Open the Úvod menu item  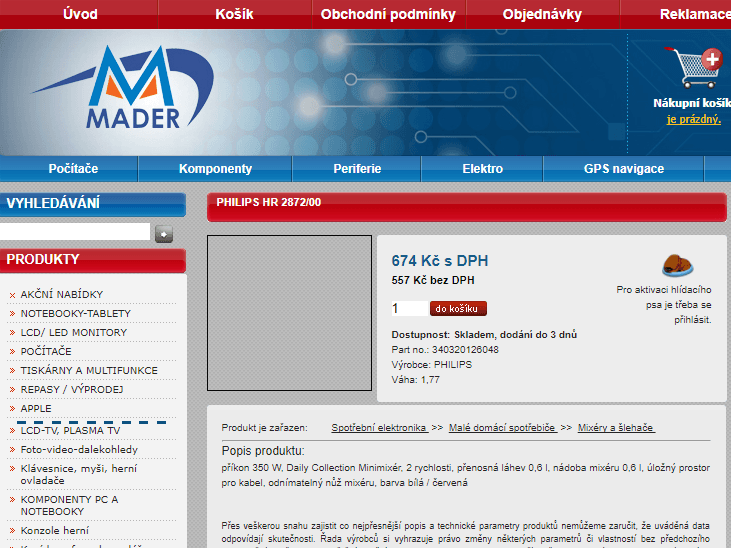coord(80,14)
